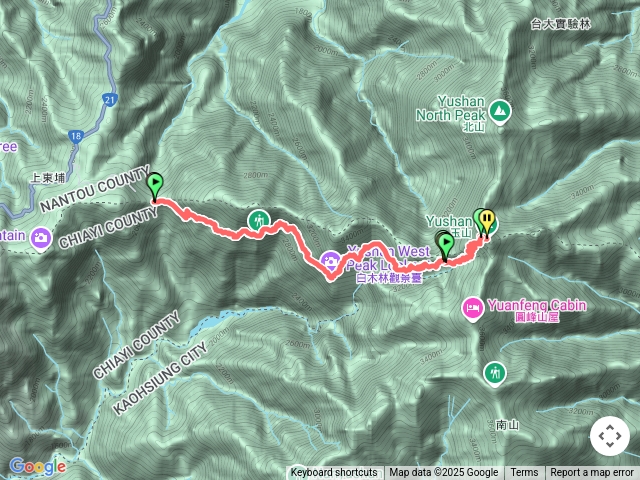Click the route 21 highway shield
This screenshot has width=640, height=480.
coord(110,100)
